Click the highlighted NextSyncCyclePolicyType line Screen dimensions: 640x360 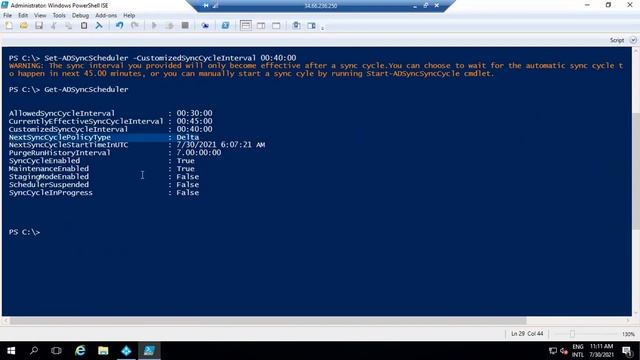pos(104,137)
